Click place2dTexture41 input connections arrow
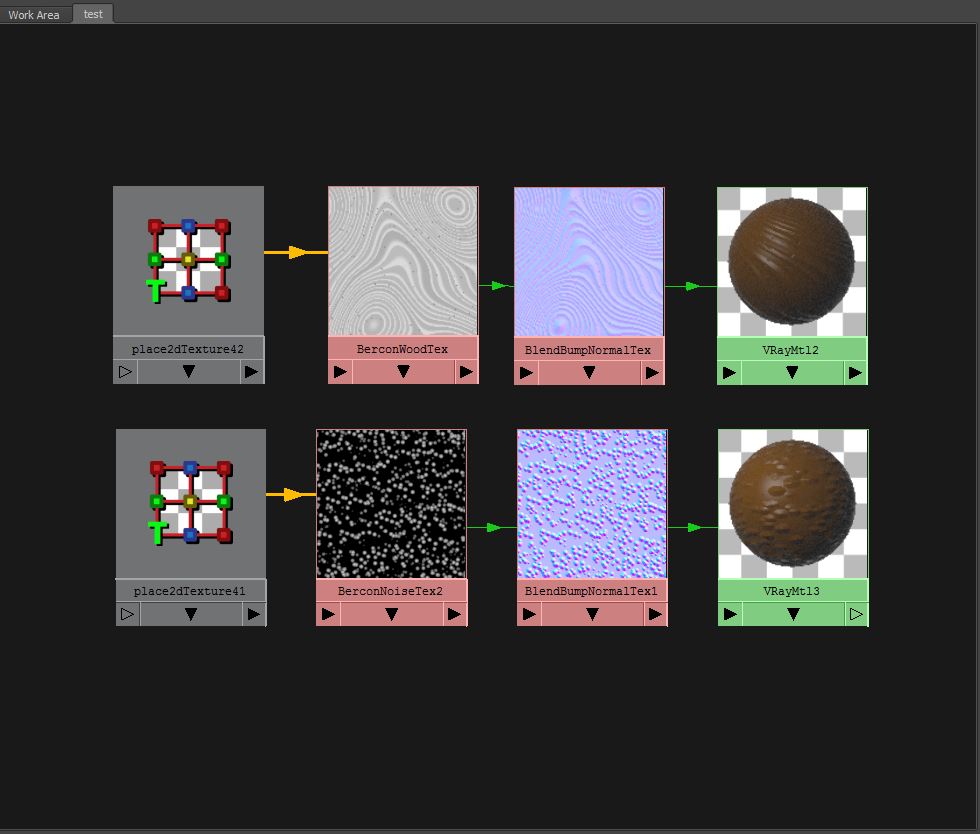This screenshot has height=834, width=980. 128,614
